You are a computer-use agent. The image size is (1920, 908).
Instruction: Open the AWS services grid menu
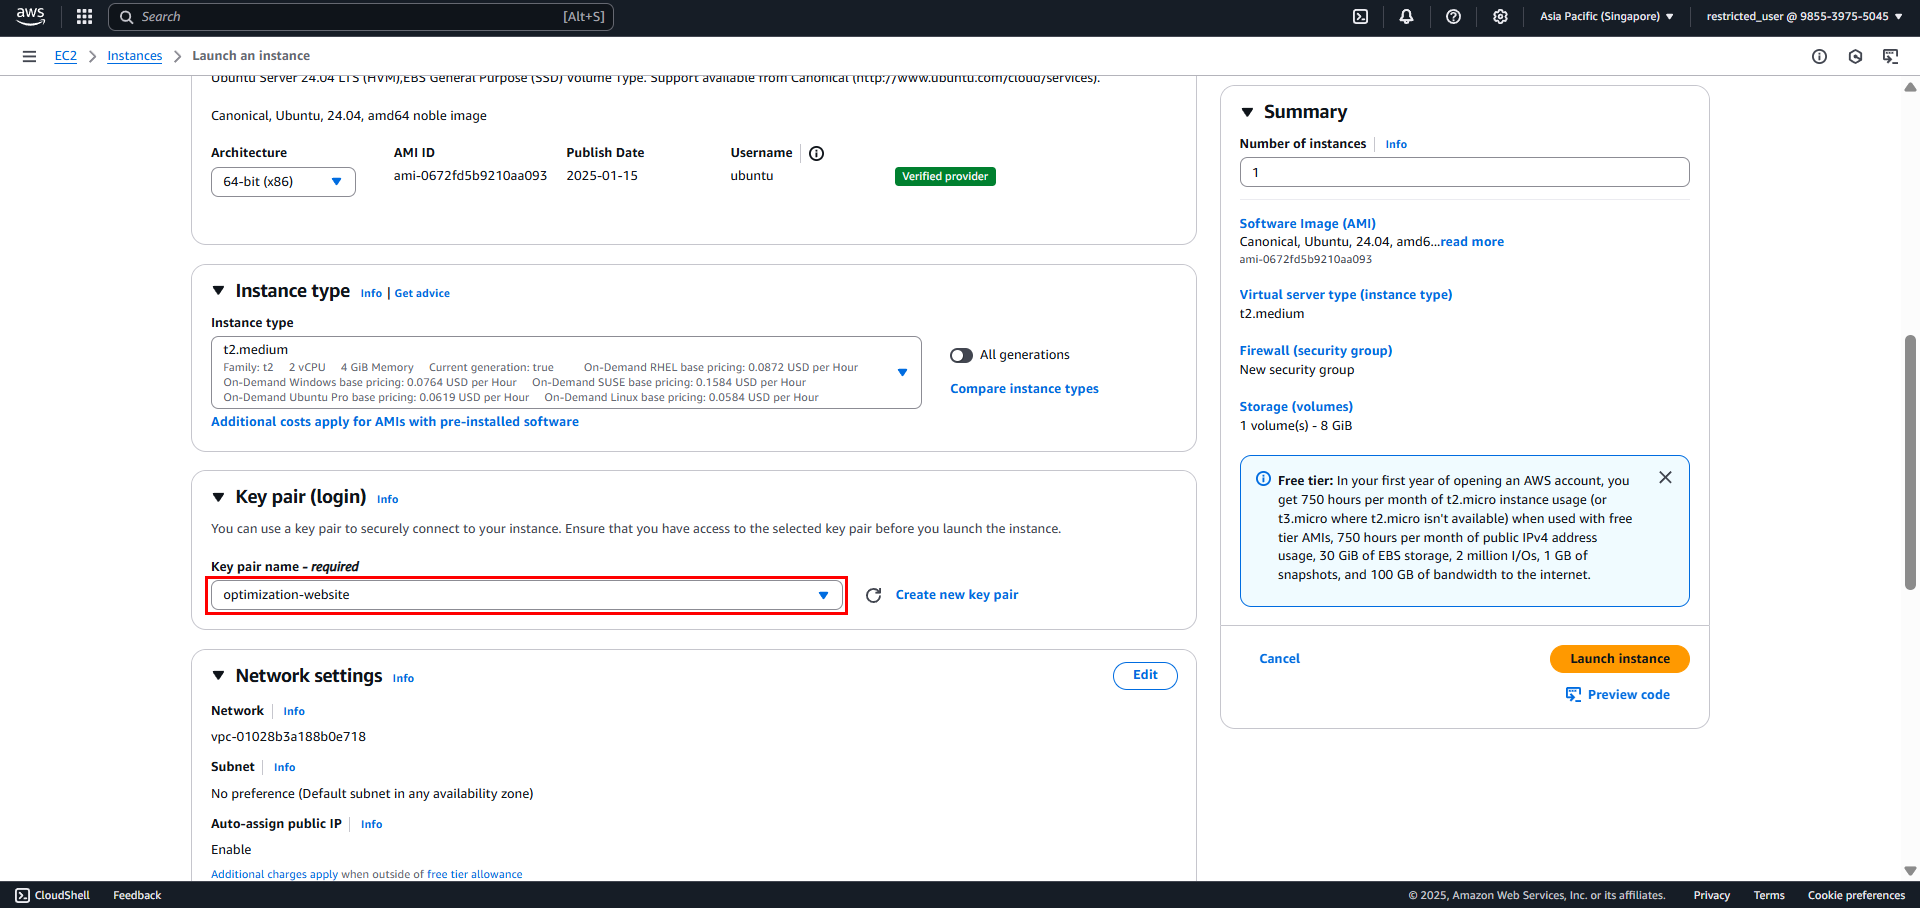click(84, 16)
